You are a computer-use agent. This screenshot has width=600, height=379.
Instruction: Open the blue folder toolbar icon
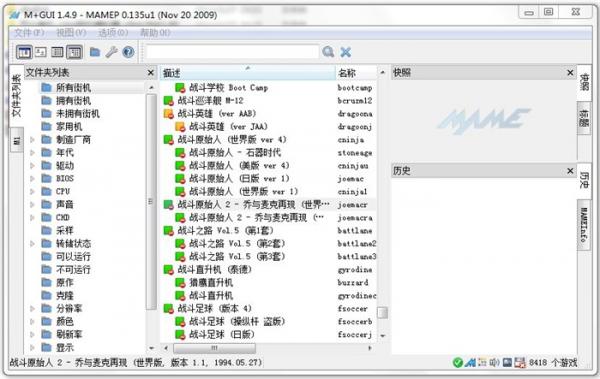tap(95, 52)
